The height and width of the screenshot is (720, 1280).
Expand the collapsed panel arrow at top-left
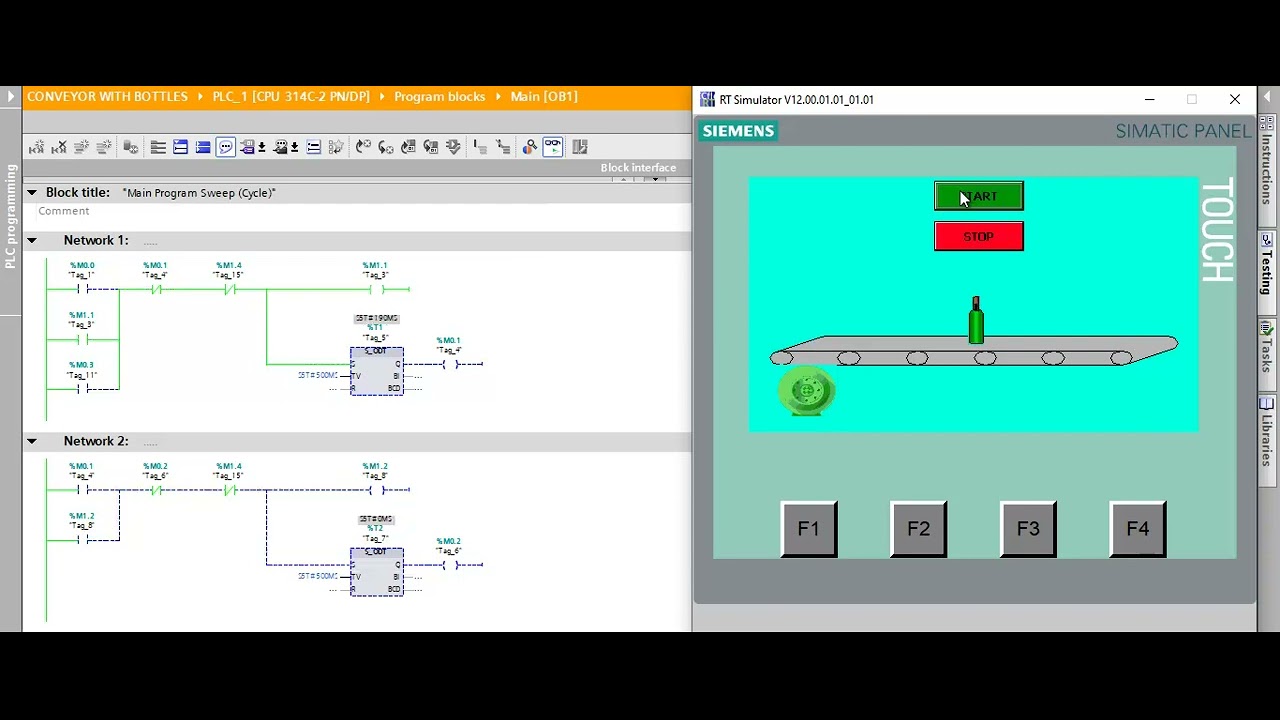click(x=11, y=97)
